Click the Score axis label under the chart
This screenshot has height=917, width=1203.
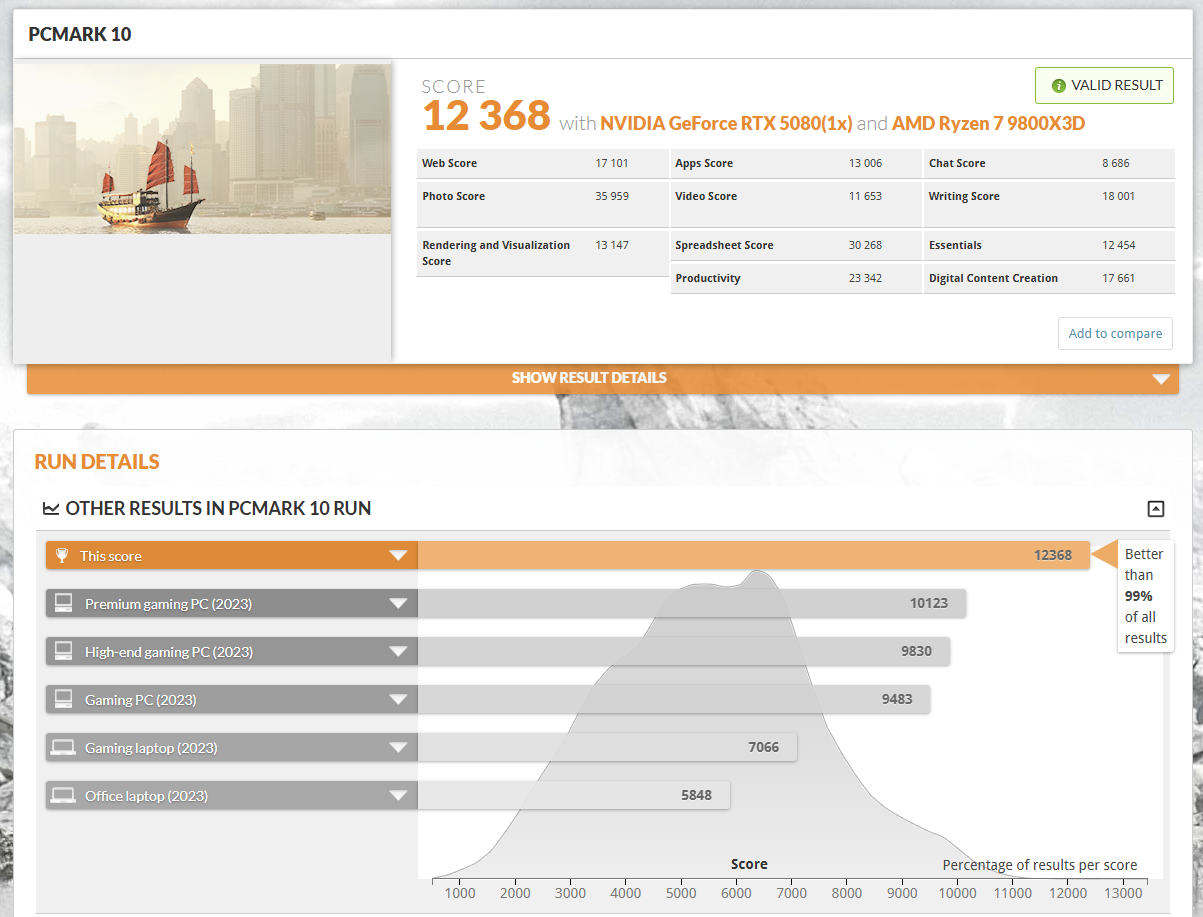pyautogui.click(x=749, y=864)
